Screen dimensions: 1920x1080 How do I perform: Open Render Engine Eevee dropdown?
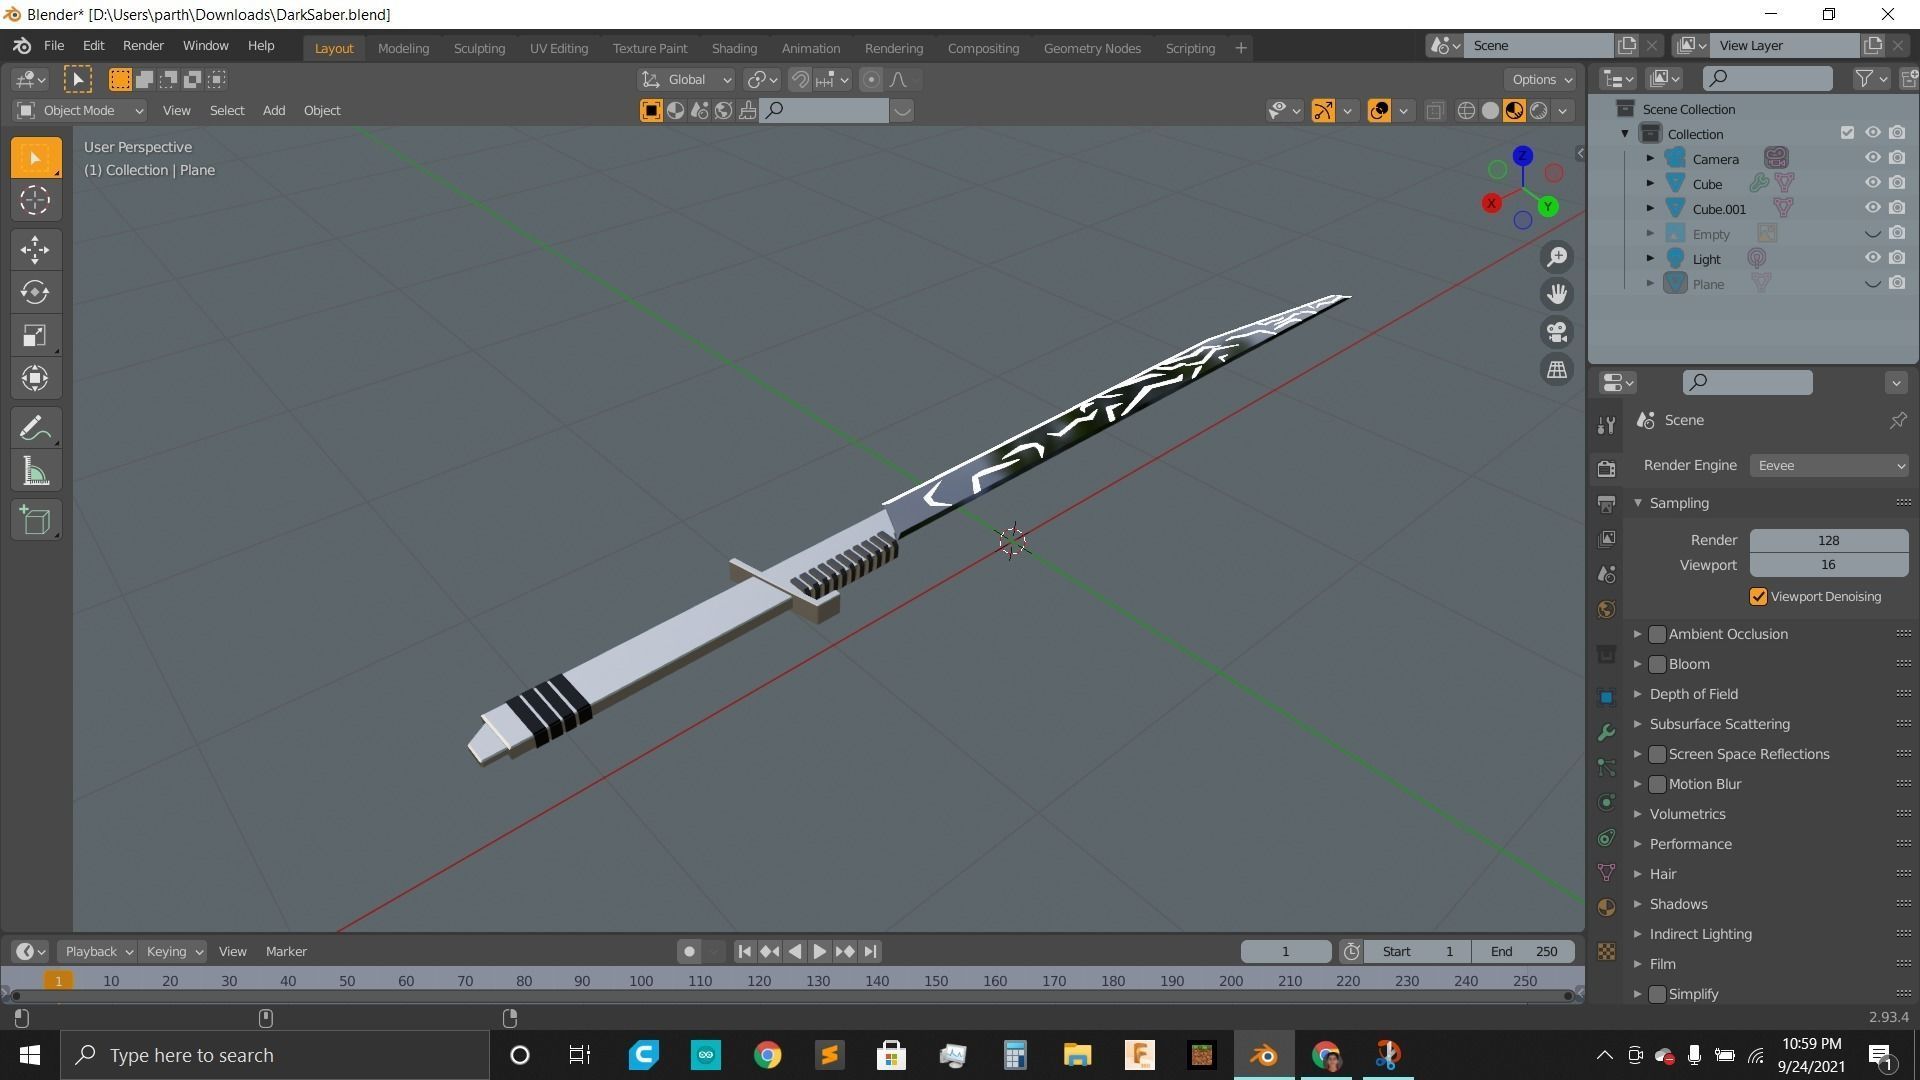[1829, 465]
